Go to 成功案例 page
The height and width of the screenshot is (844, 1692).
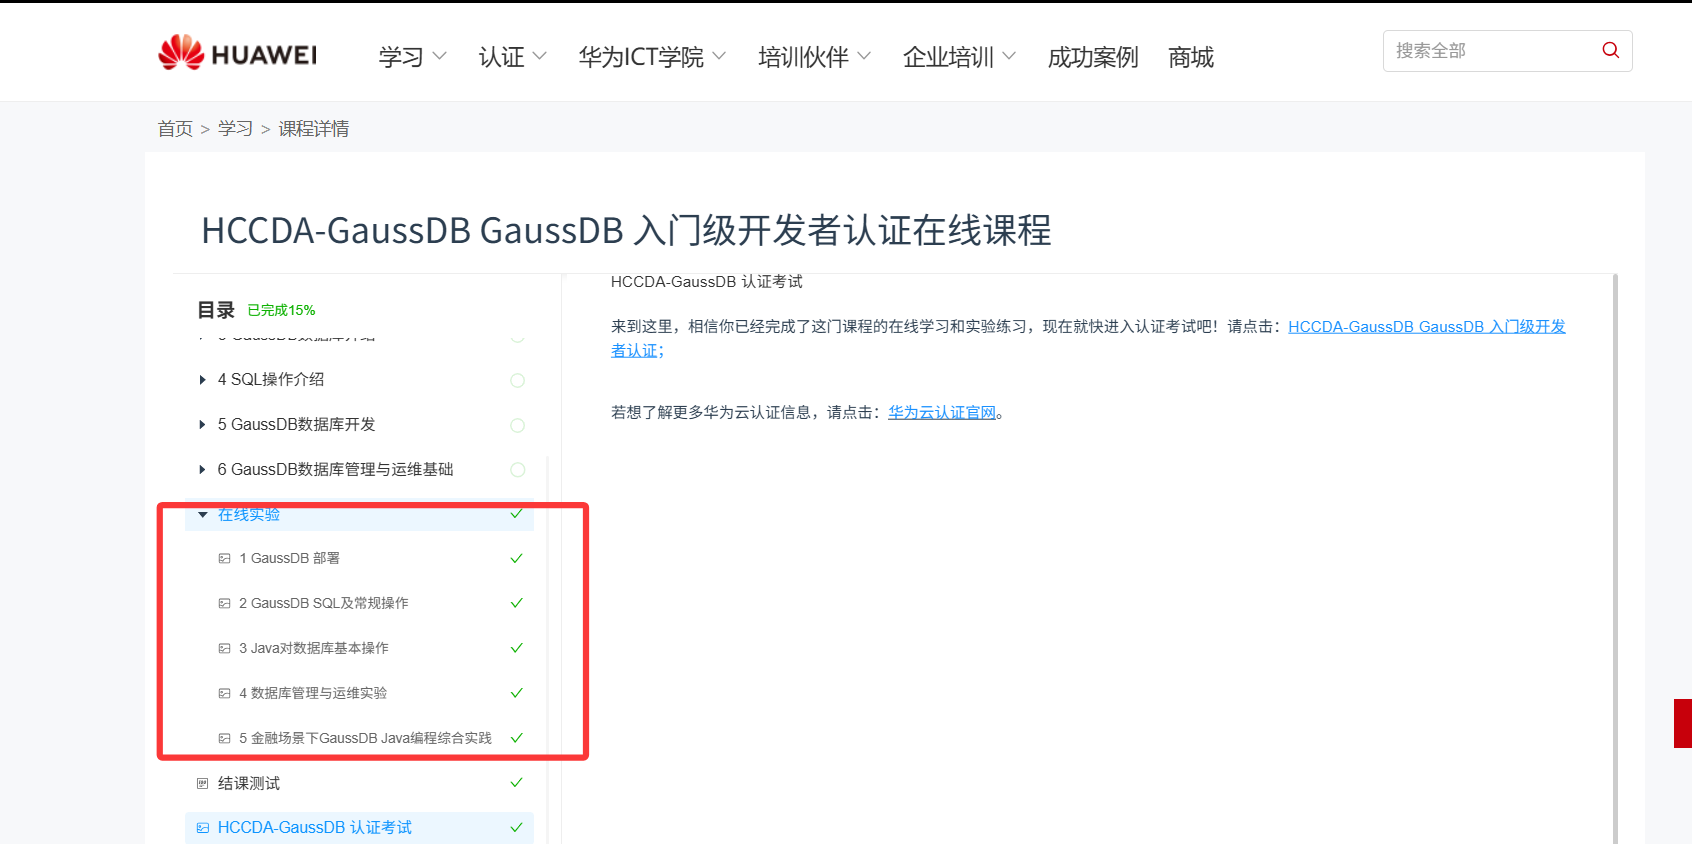[x=1093, y=57]
